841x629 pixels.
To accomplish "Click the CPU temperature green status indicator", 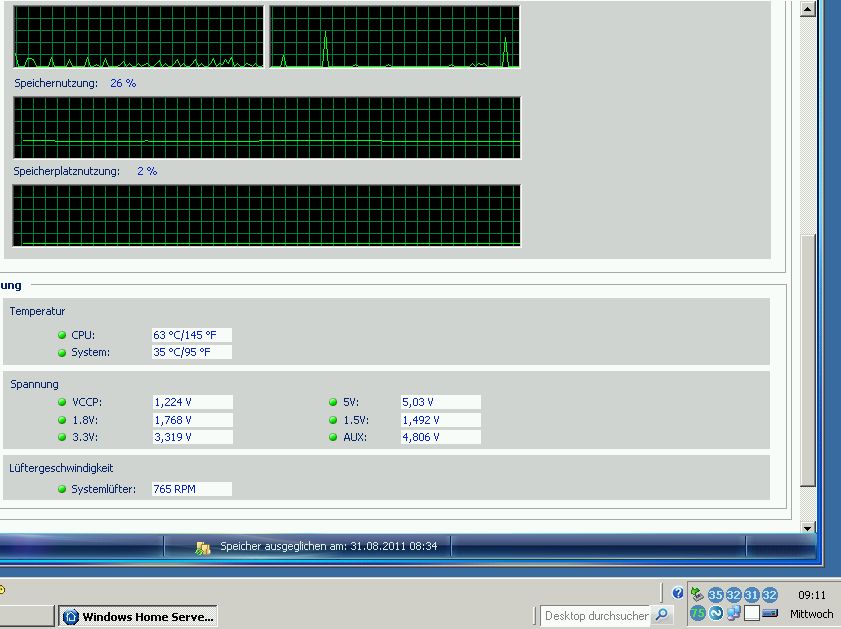I will click(62, 335).
